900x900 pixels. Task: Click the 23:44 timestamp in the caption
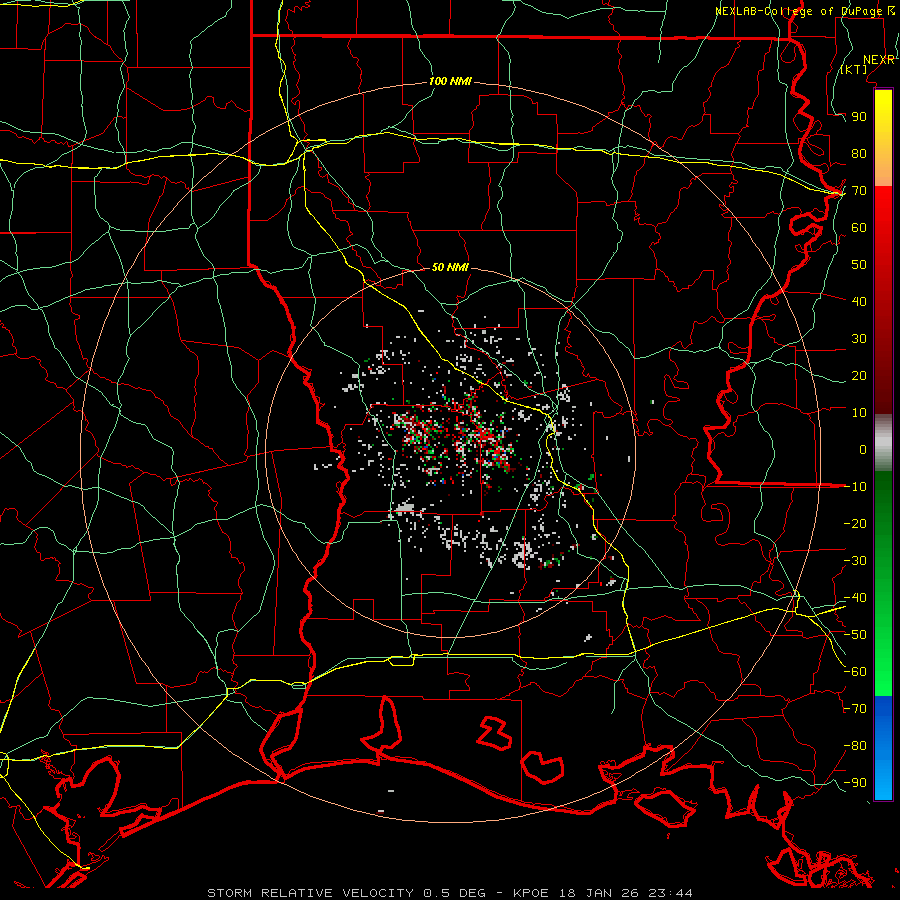click(670, 893)
